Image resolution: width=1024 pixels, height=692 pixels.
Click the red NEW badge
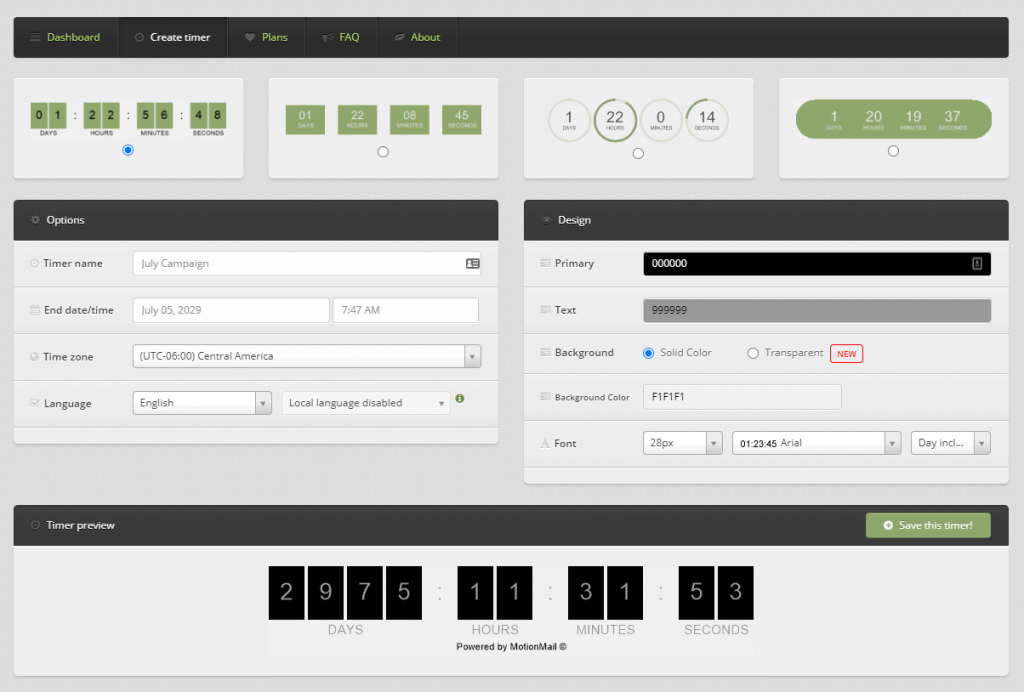846,353
